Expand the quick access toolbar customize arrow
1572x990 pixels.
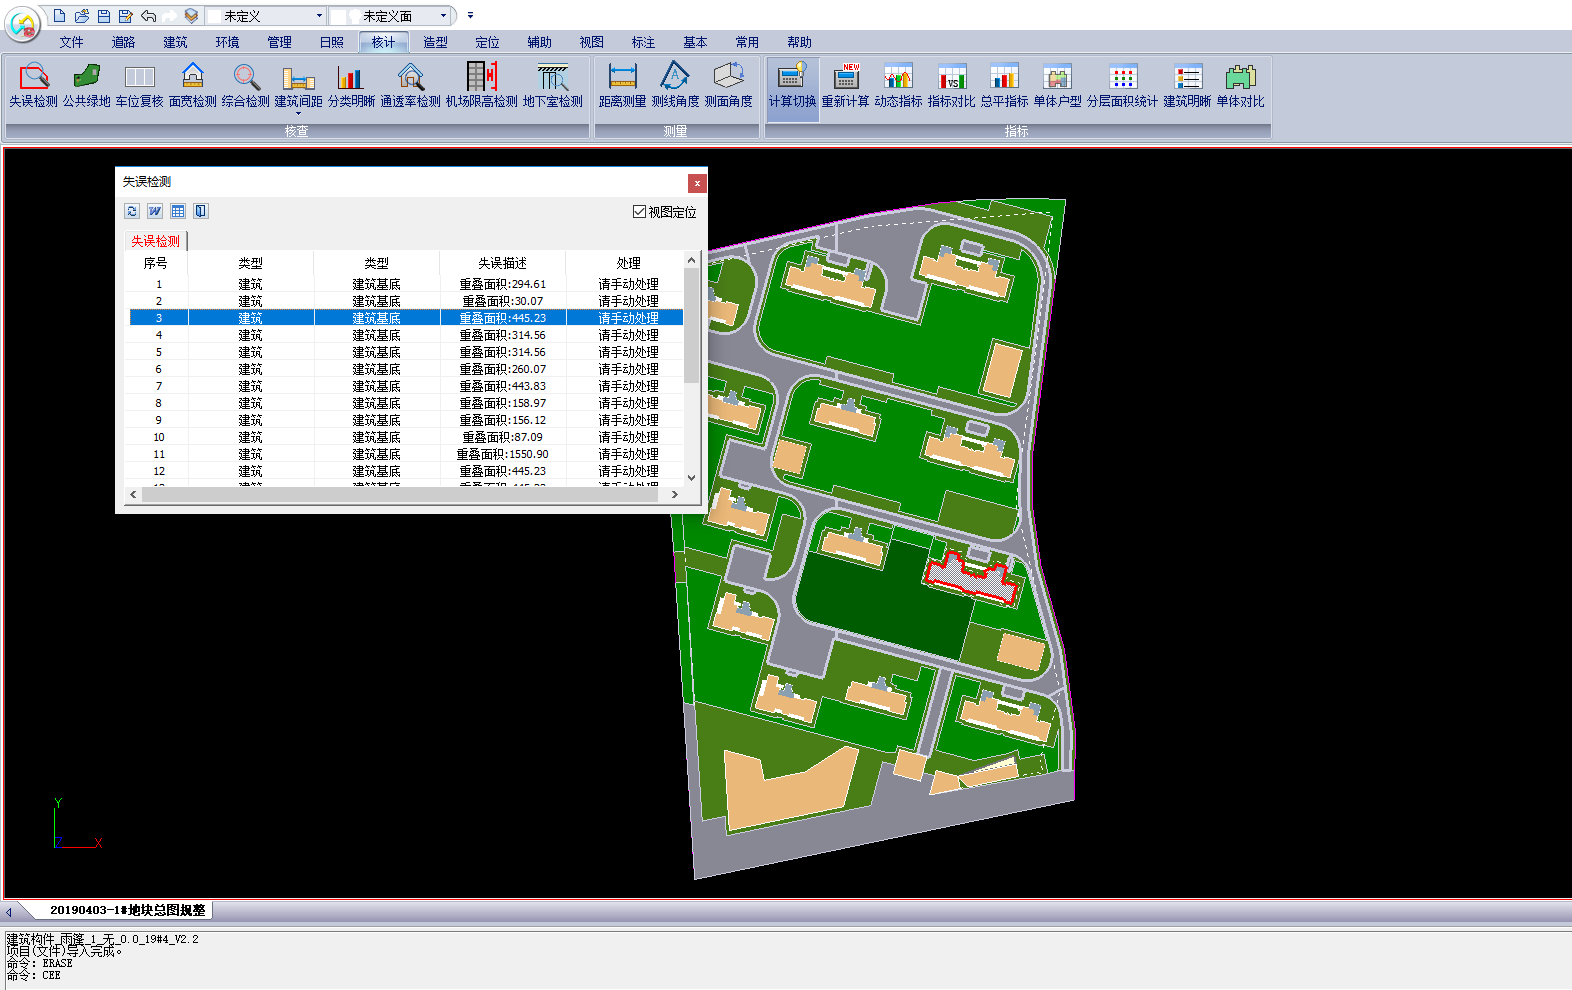point(470,16)
